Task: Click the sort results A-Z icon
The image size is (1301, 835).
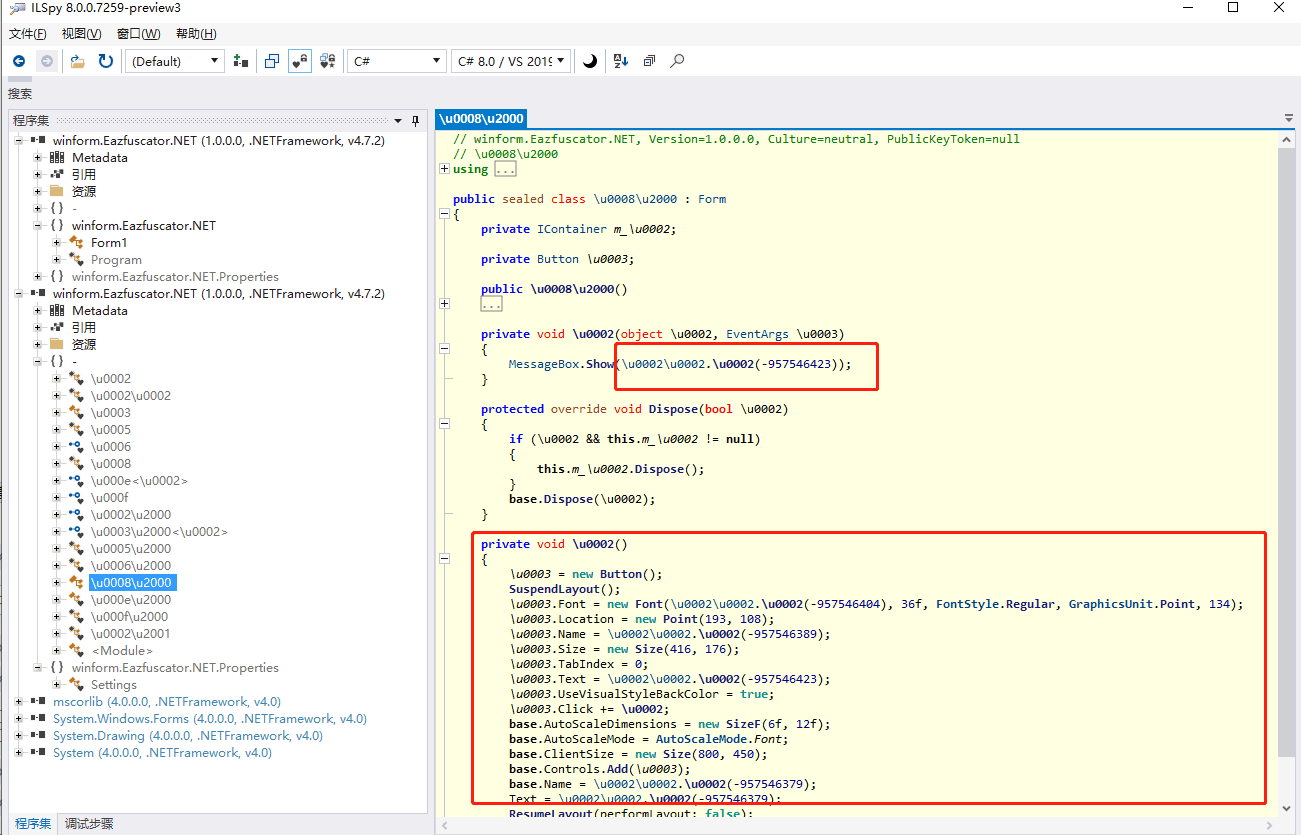Action: (620, 61)
